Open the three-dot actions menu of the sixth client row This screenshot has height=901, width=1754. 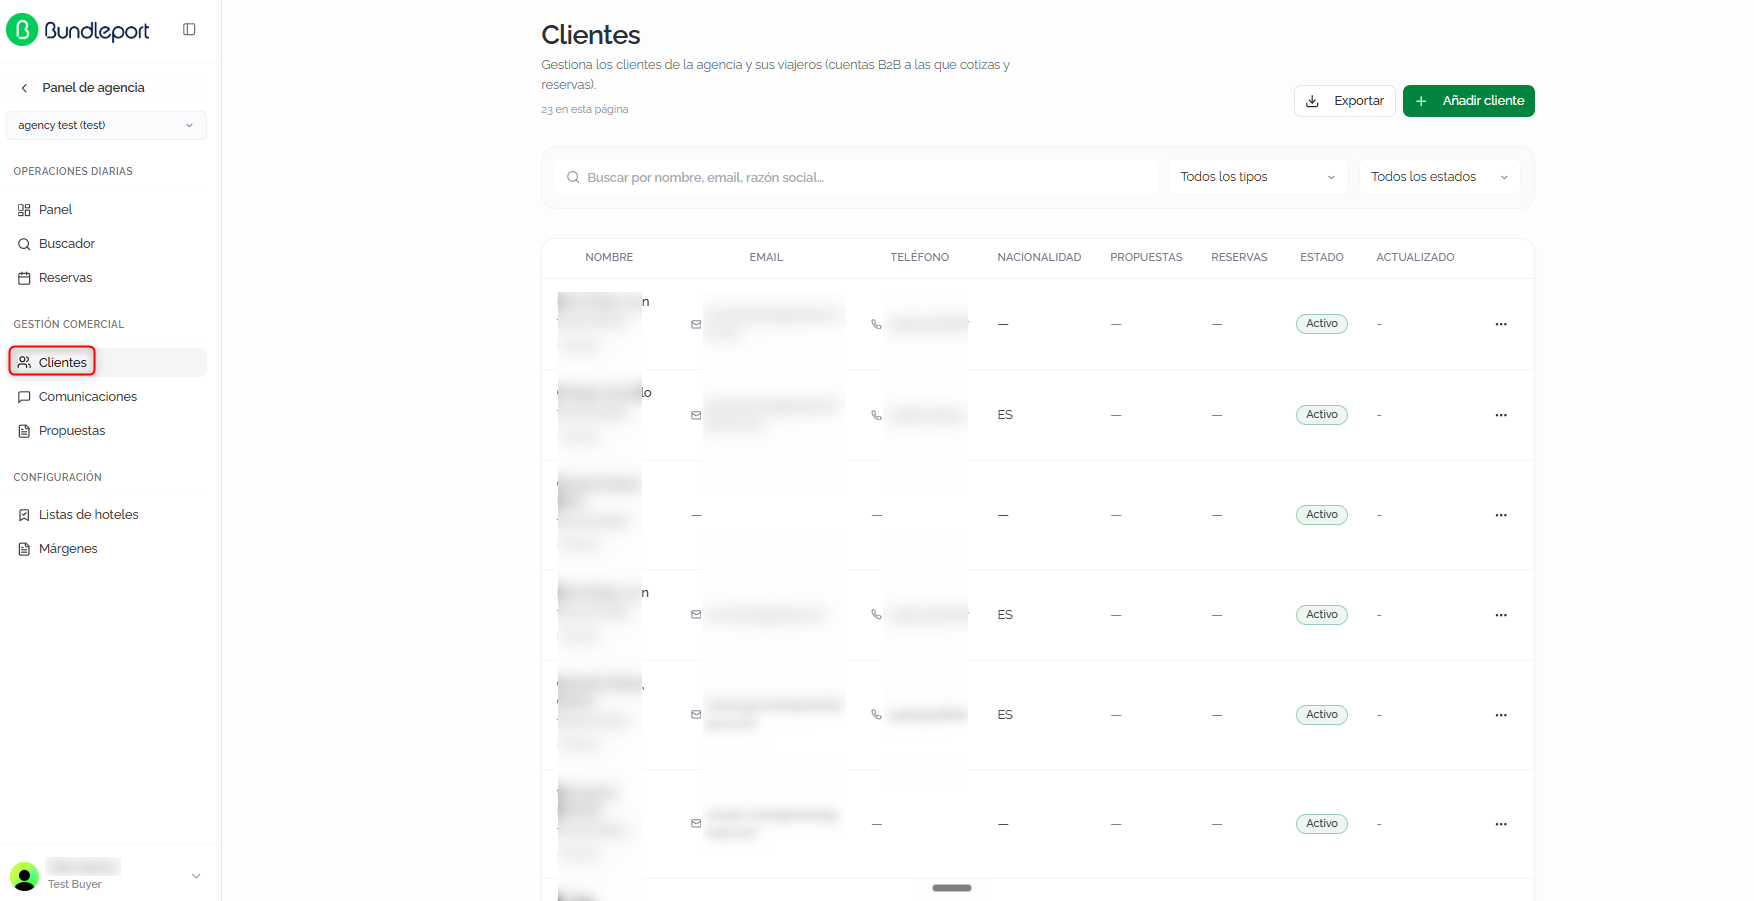coord(1500,824)
